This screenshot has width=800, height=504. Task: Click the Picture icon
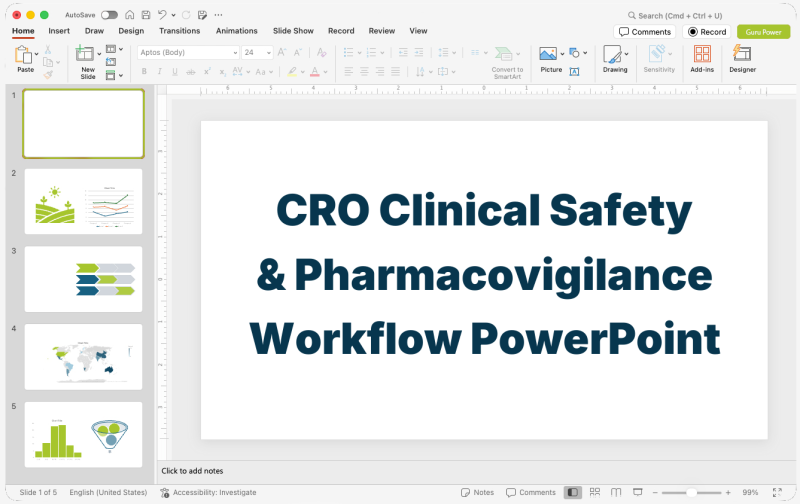[x=548, y=53]
